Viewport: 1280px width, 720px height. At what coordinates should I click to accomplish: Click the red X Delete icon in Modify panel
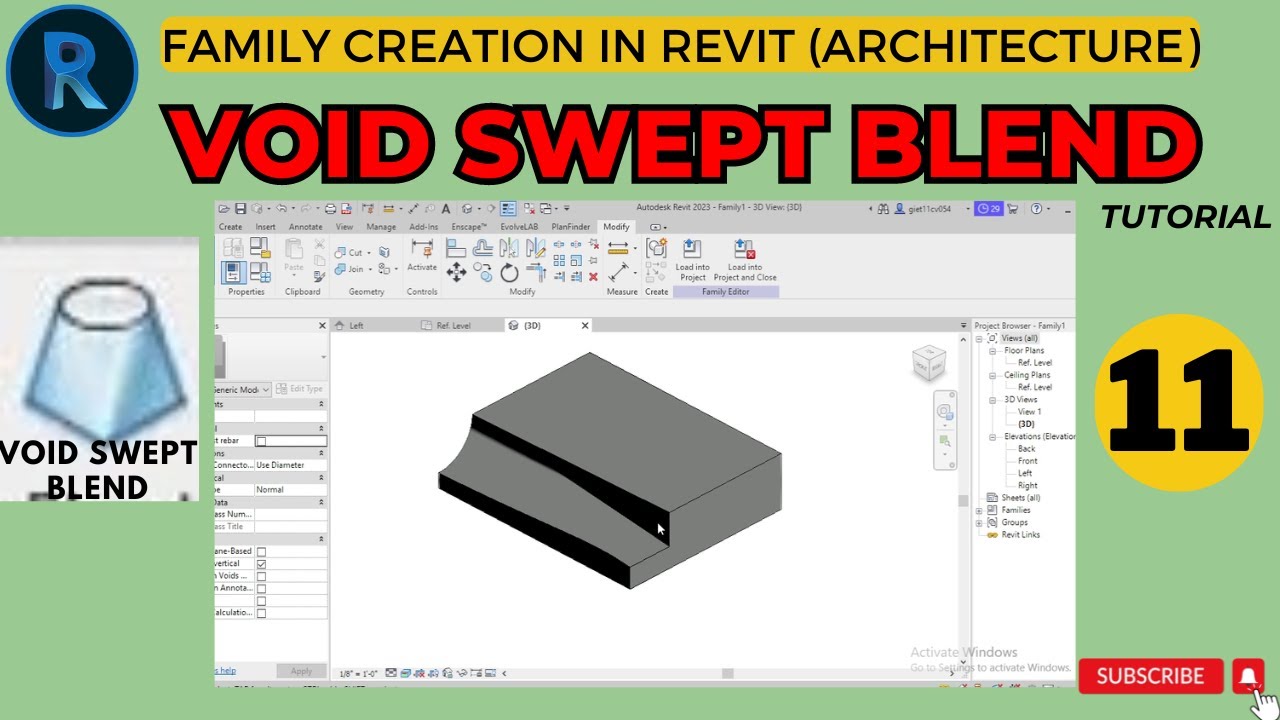click(x=594, y=277)
